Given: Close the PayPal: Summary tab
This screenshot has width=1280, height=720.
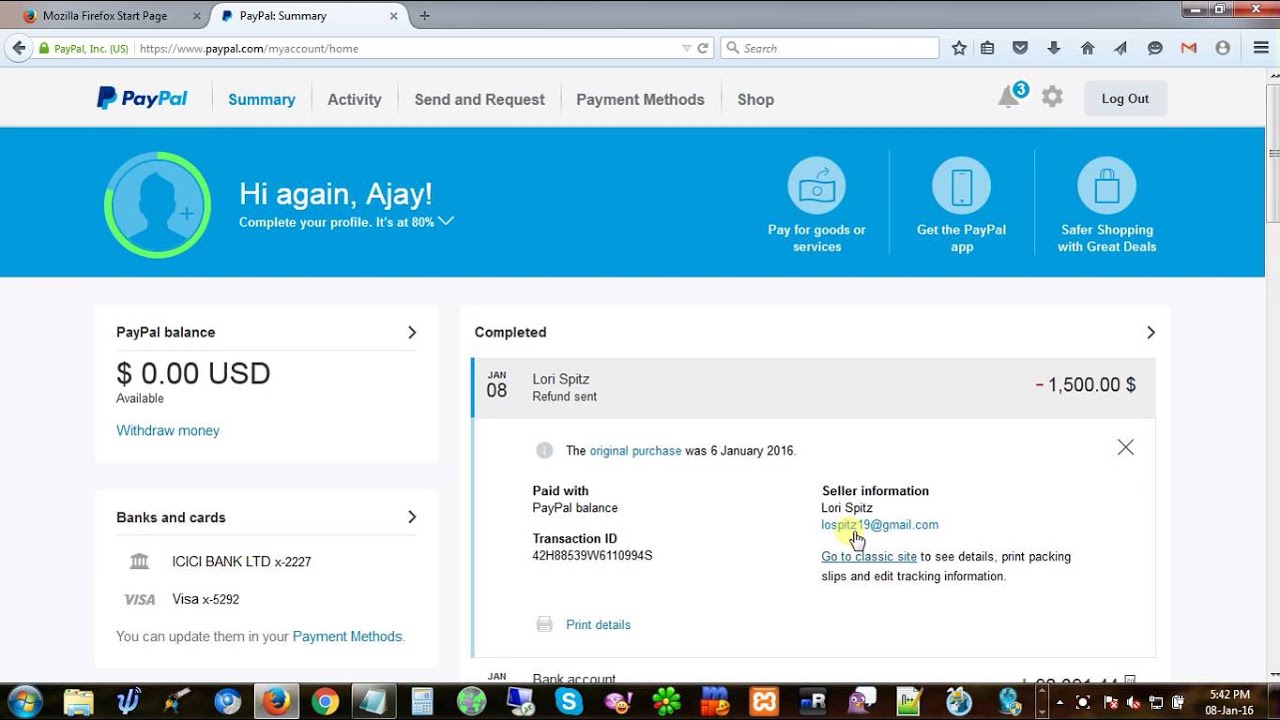Looking at the screenshot, I should click(x=394, y=16).
